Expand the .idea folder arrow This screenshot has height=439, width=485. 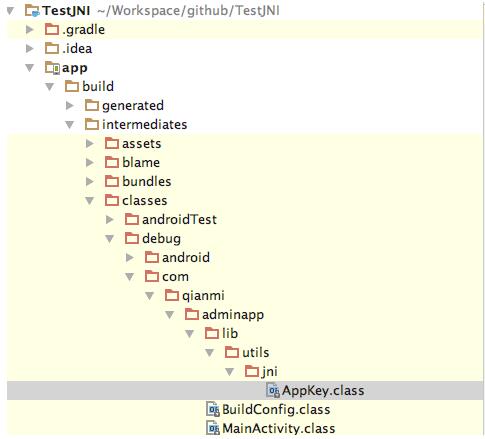click(30, 48)
